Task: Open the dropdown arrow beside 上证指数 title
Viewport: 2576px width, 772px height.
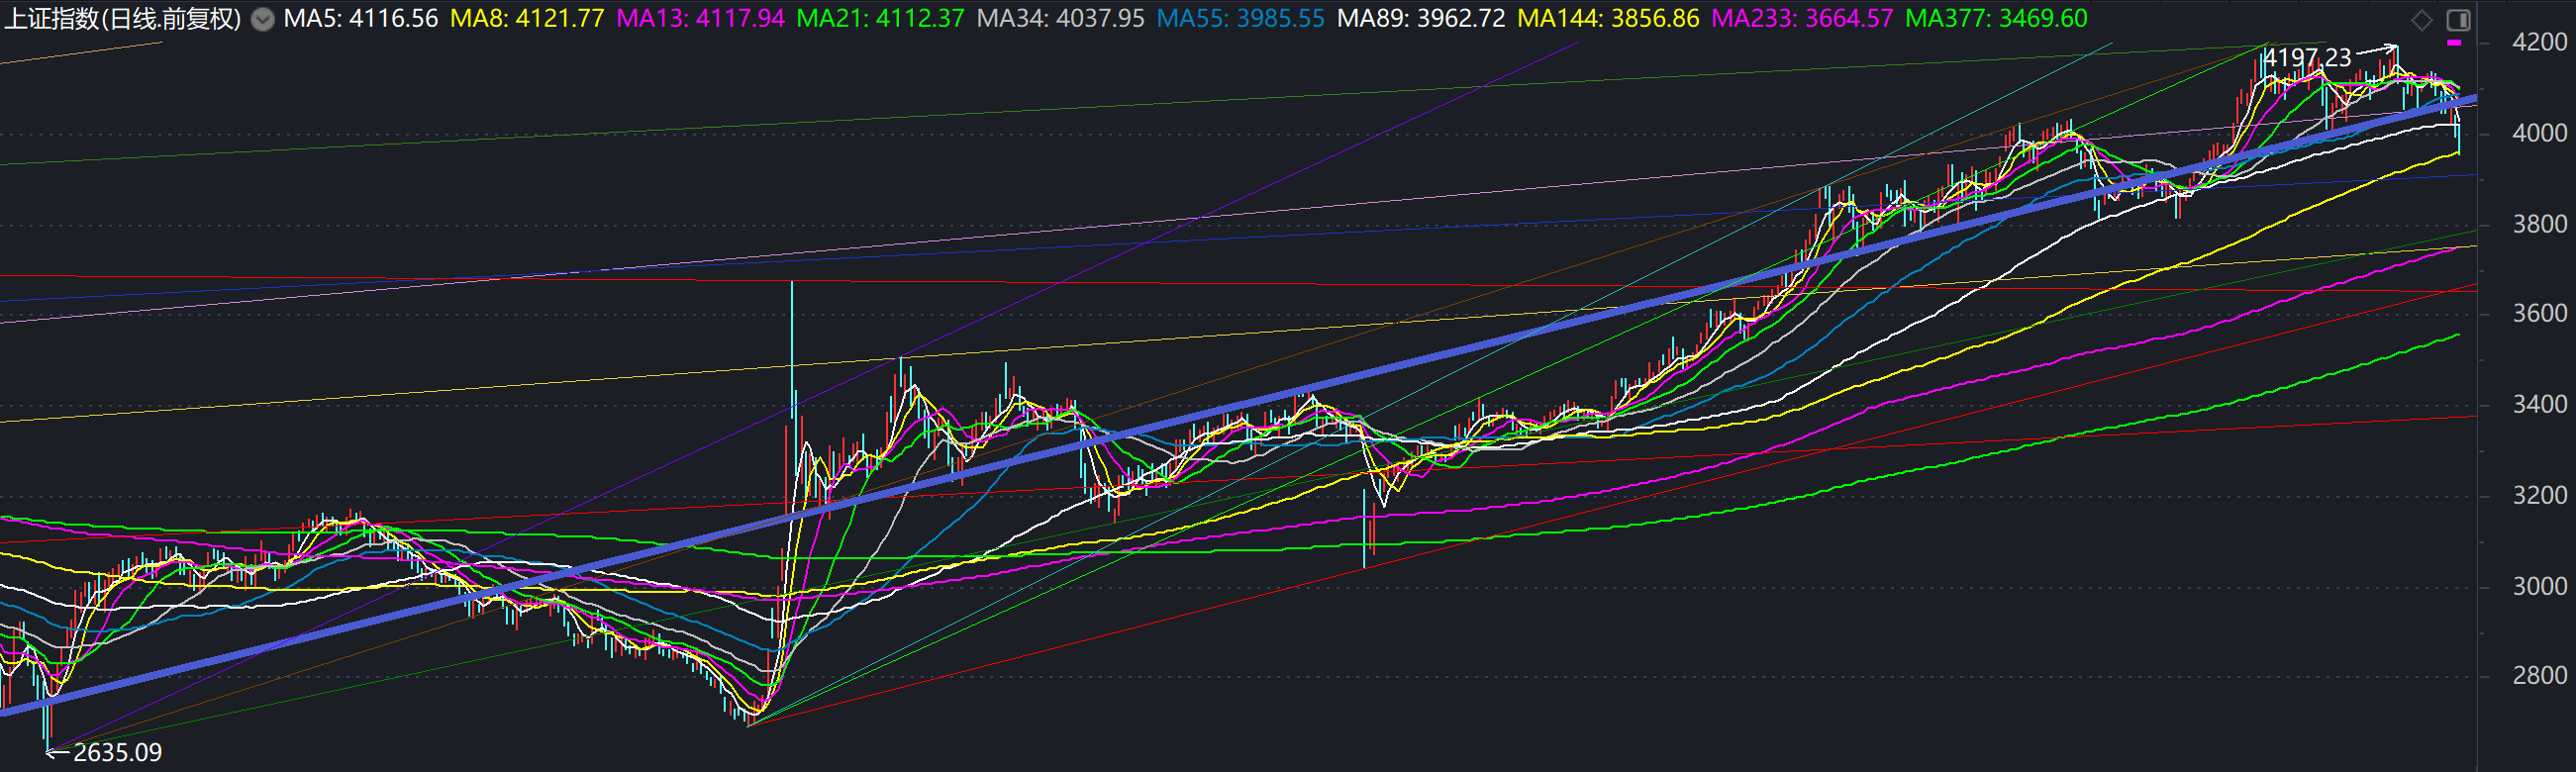Action: pyautogui.click(x=262, y=20)
